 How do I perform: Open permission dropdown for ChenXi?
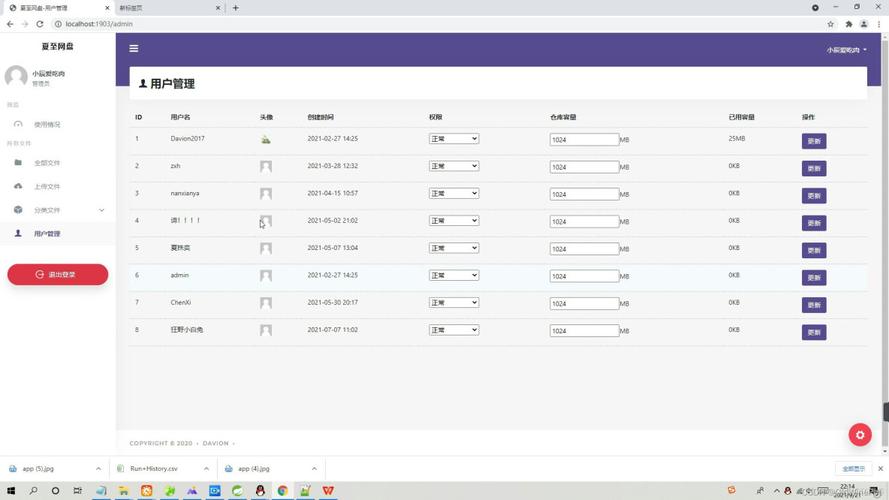pyautogui.click(x=454, y=302)
